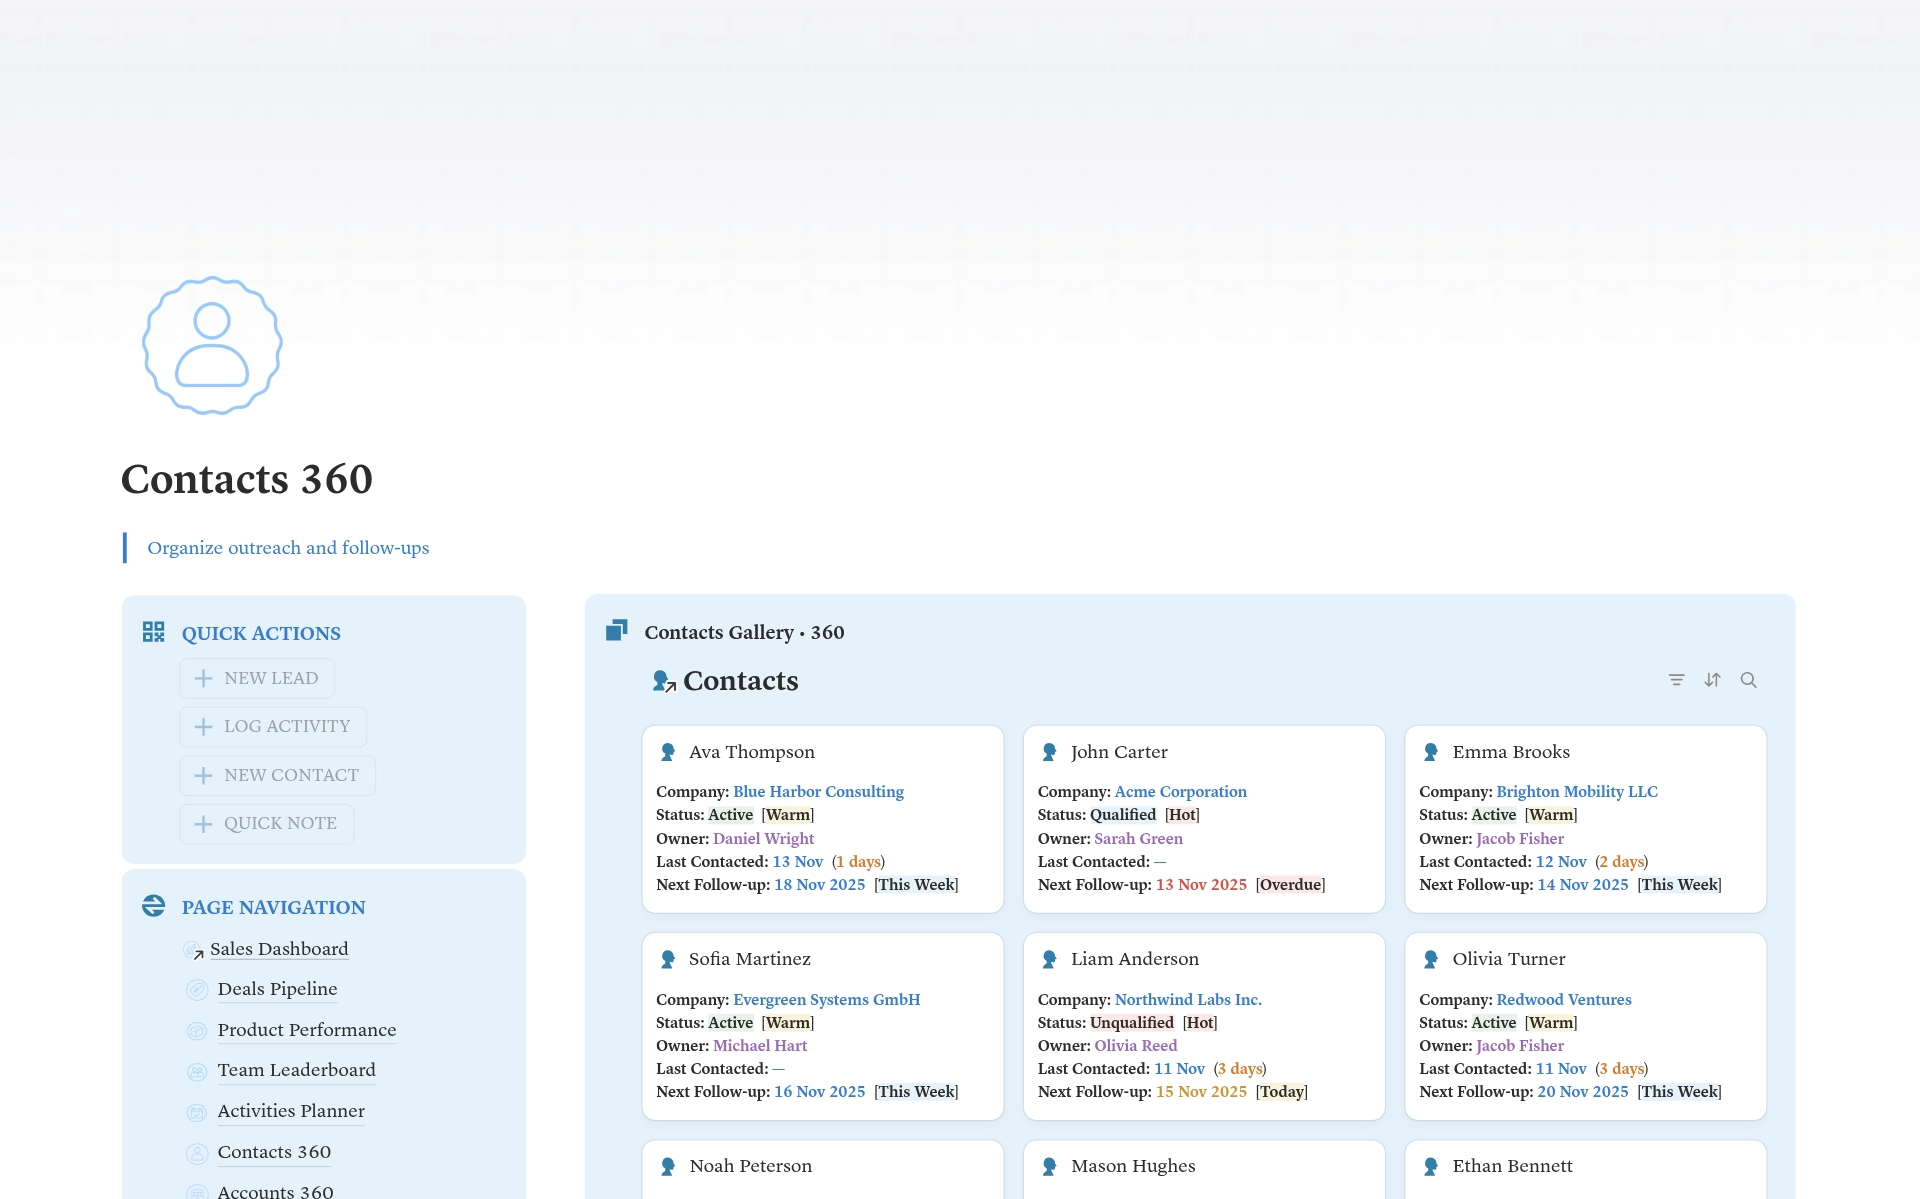Click Redwood Ventures company link
Image resolution: width=1920 pixels, height=1199 pixels.
(1563, 1000)
